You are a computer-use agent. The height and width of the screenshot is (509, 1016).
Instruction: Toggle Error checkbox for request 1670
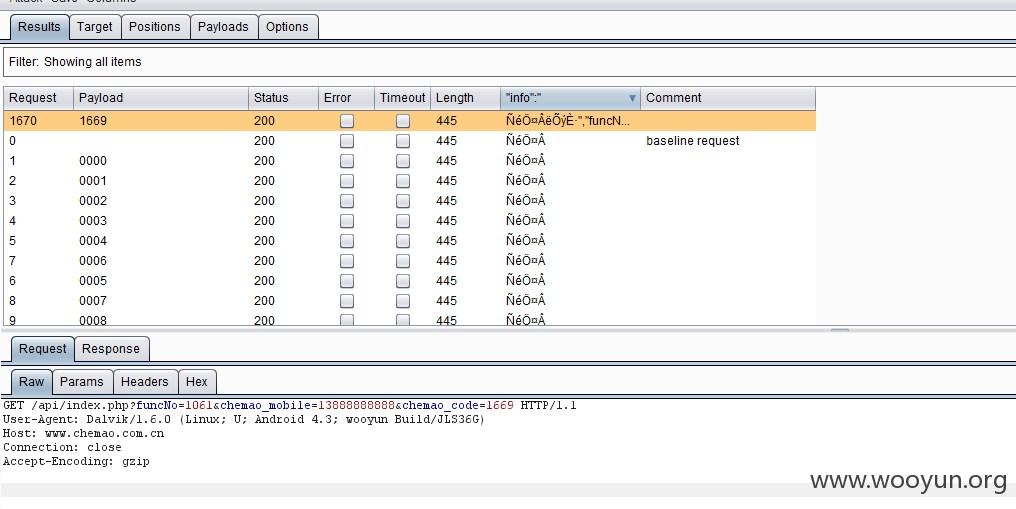(347, 121)
